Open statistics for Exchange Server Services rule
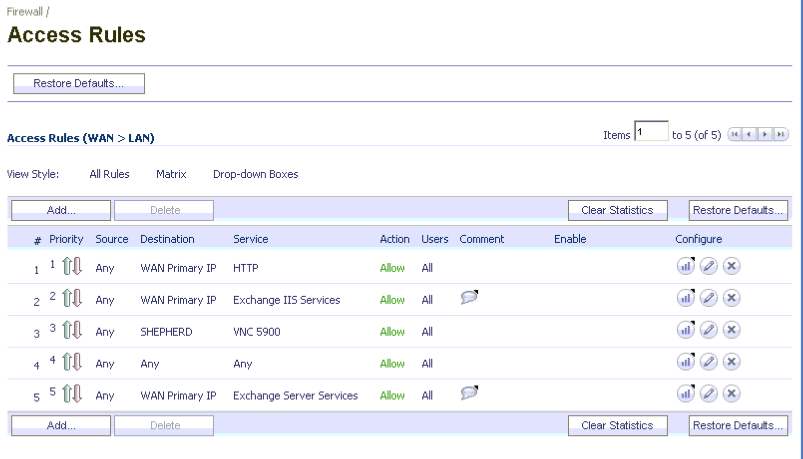 coord(685,393)
